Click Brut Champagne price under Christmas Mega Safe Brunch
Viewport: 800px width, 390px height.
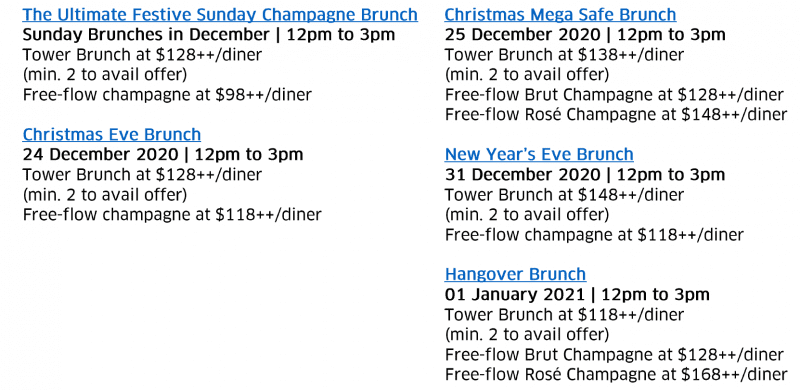(x=614, y=95)
